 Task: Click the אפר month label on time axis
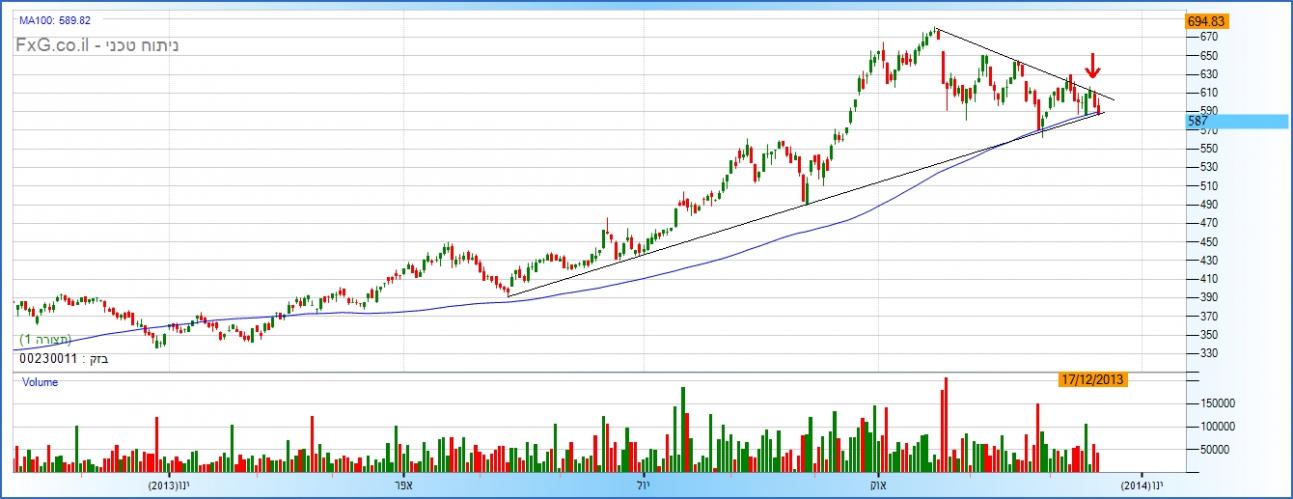pos(406,485)
